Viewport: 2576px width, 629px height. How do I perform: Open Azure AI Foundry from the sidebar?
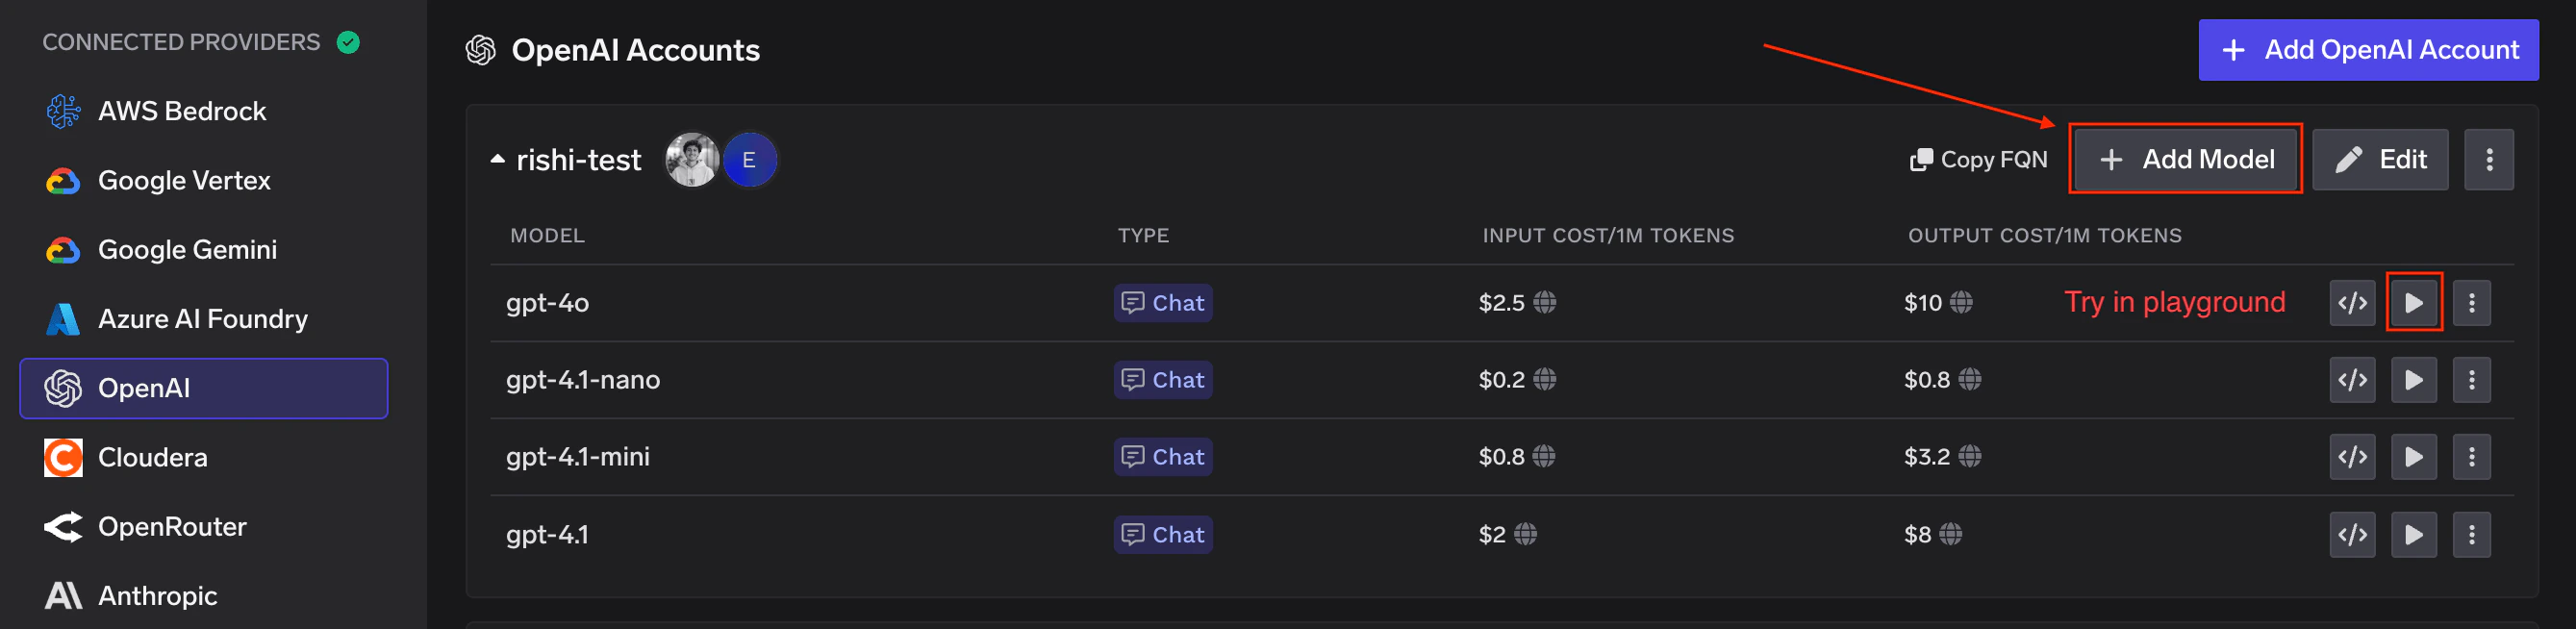point(202,318)
